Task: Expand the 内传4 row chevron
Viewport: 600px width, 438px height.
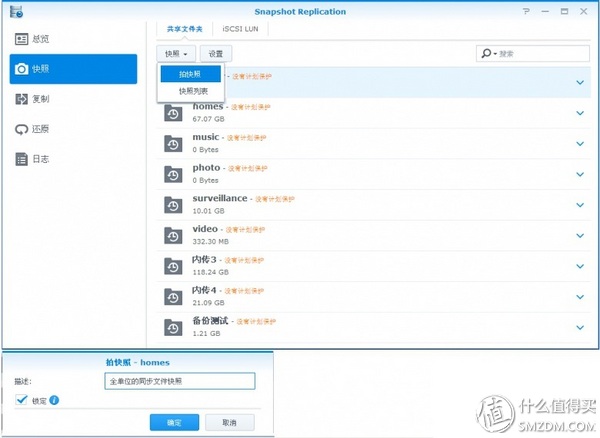Action: click(580, 296)
